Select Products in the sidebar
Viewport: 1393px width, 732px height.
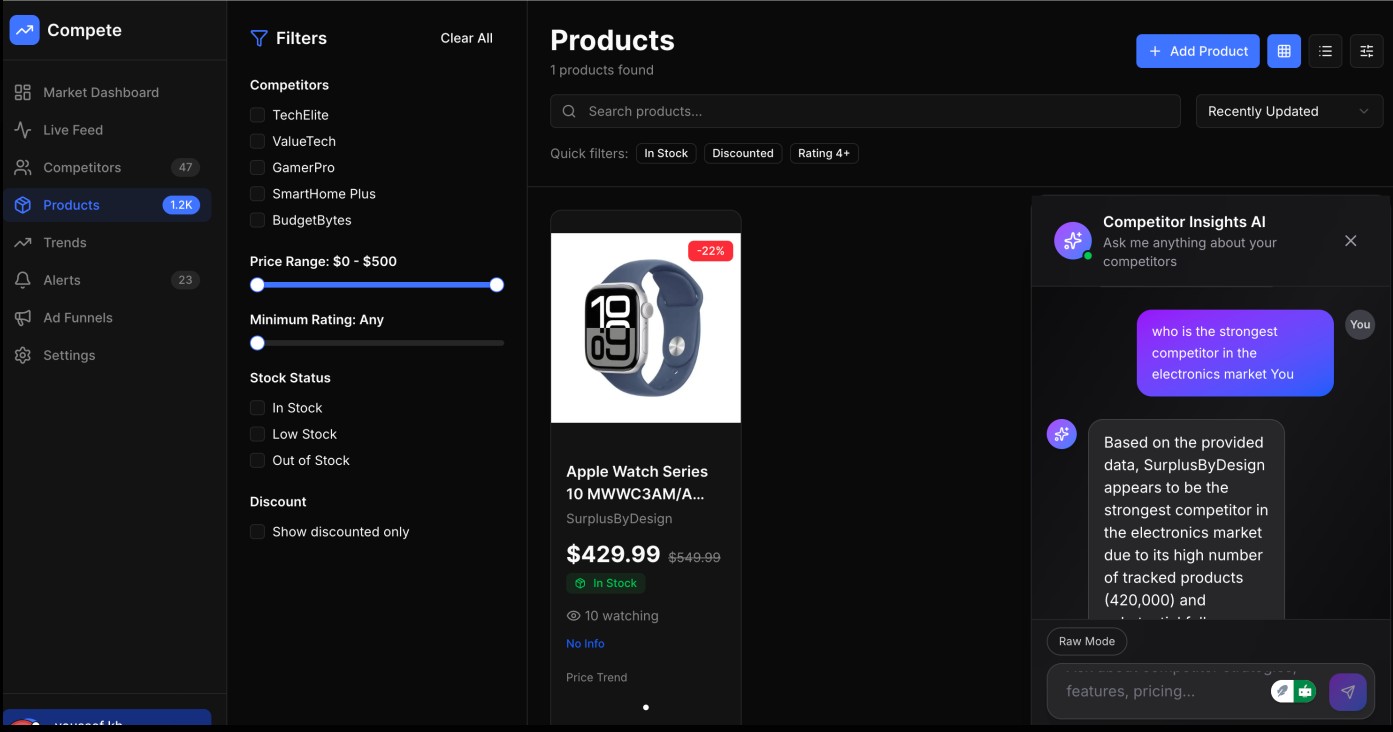[x=107, y=205]
